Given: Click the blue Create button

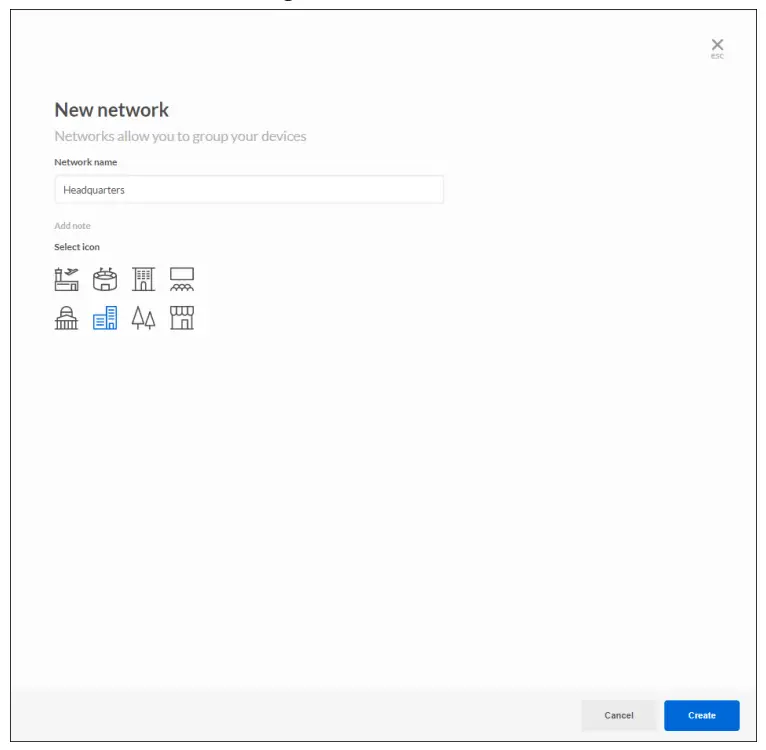Looking at the screenshot, I should tap(701, 715).
